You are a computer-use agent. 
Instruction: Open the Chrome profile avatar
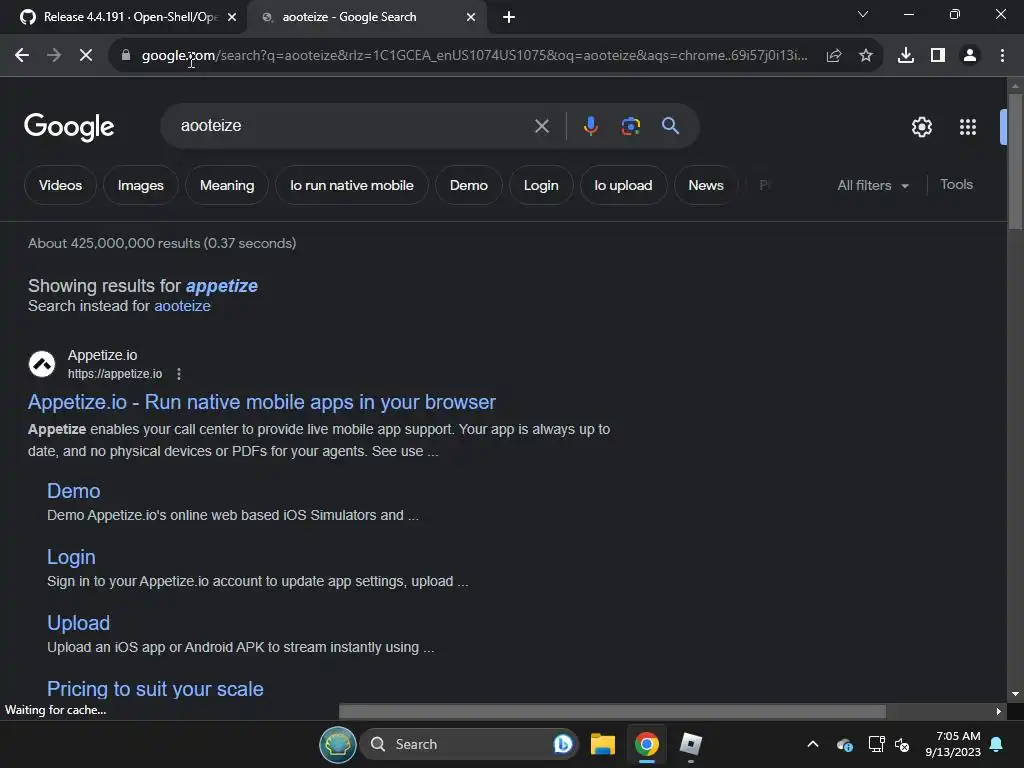coord(970,56)
